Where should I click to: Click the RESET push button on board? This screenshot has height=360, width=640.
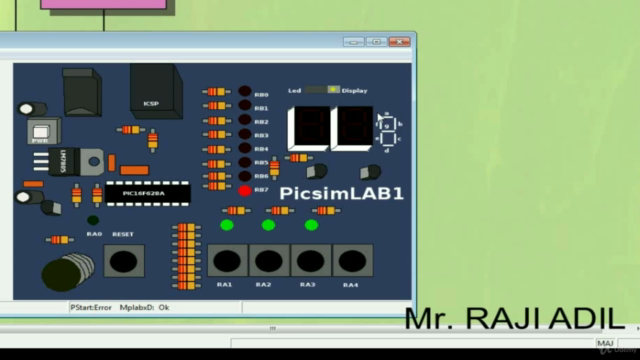(x=124, y=261)
